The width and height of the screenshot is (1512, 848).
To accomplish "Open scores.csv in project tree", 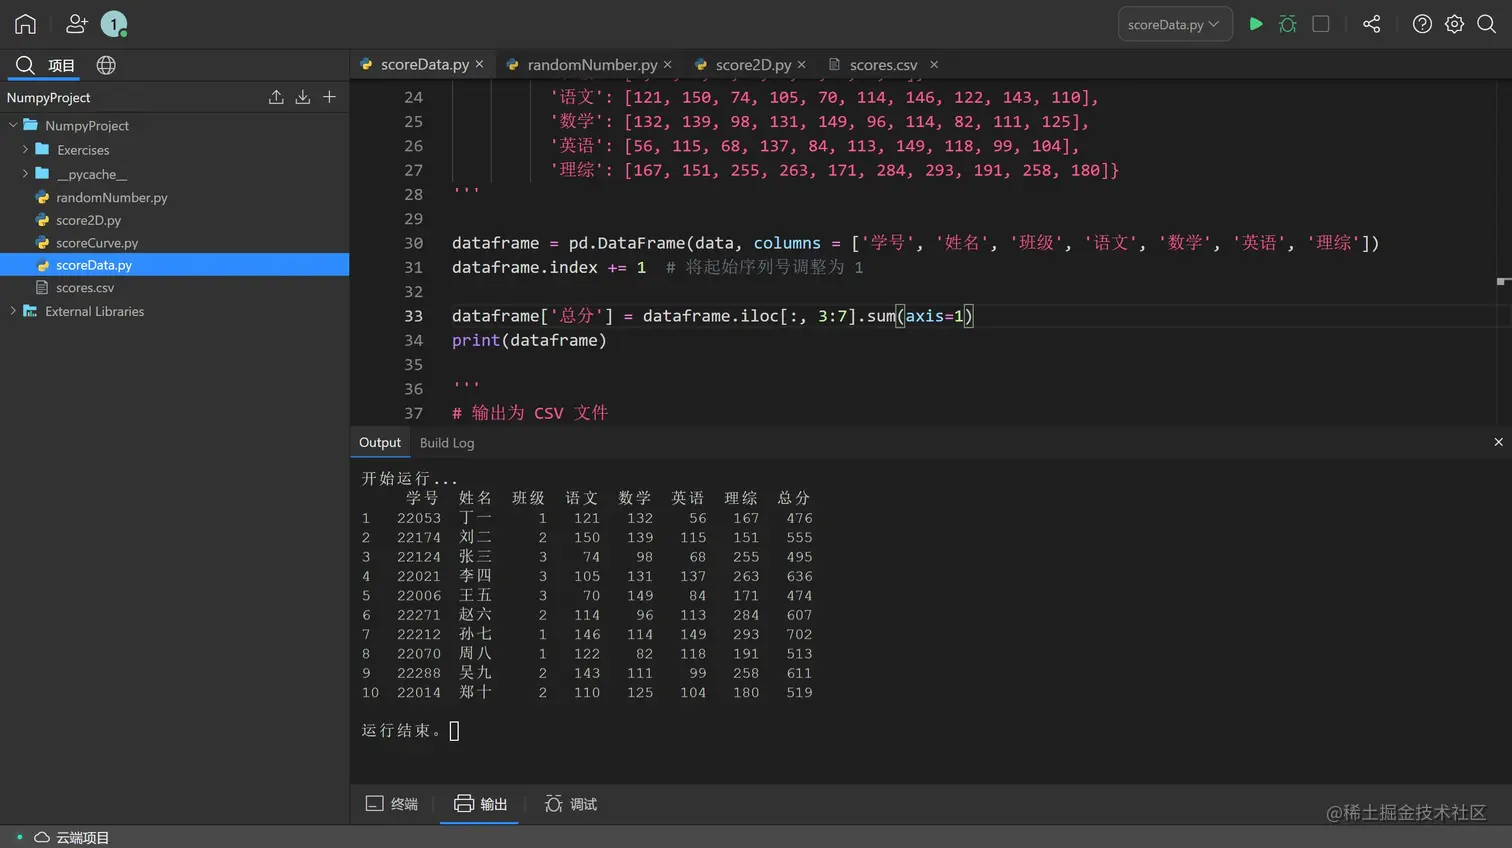I will click(x=85, y=288).
